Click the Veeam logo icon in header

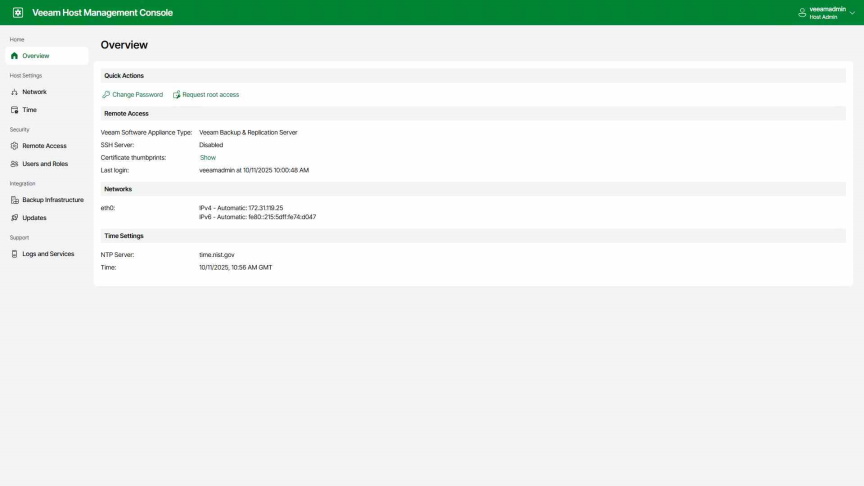[18, 13]
